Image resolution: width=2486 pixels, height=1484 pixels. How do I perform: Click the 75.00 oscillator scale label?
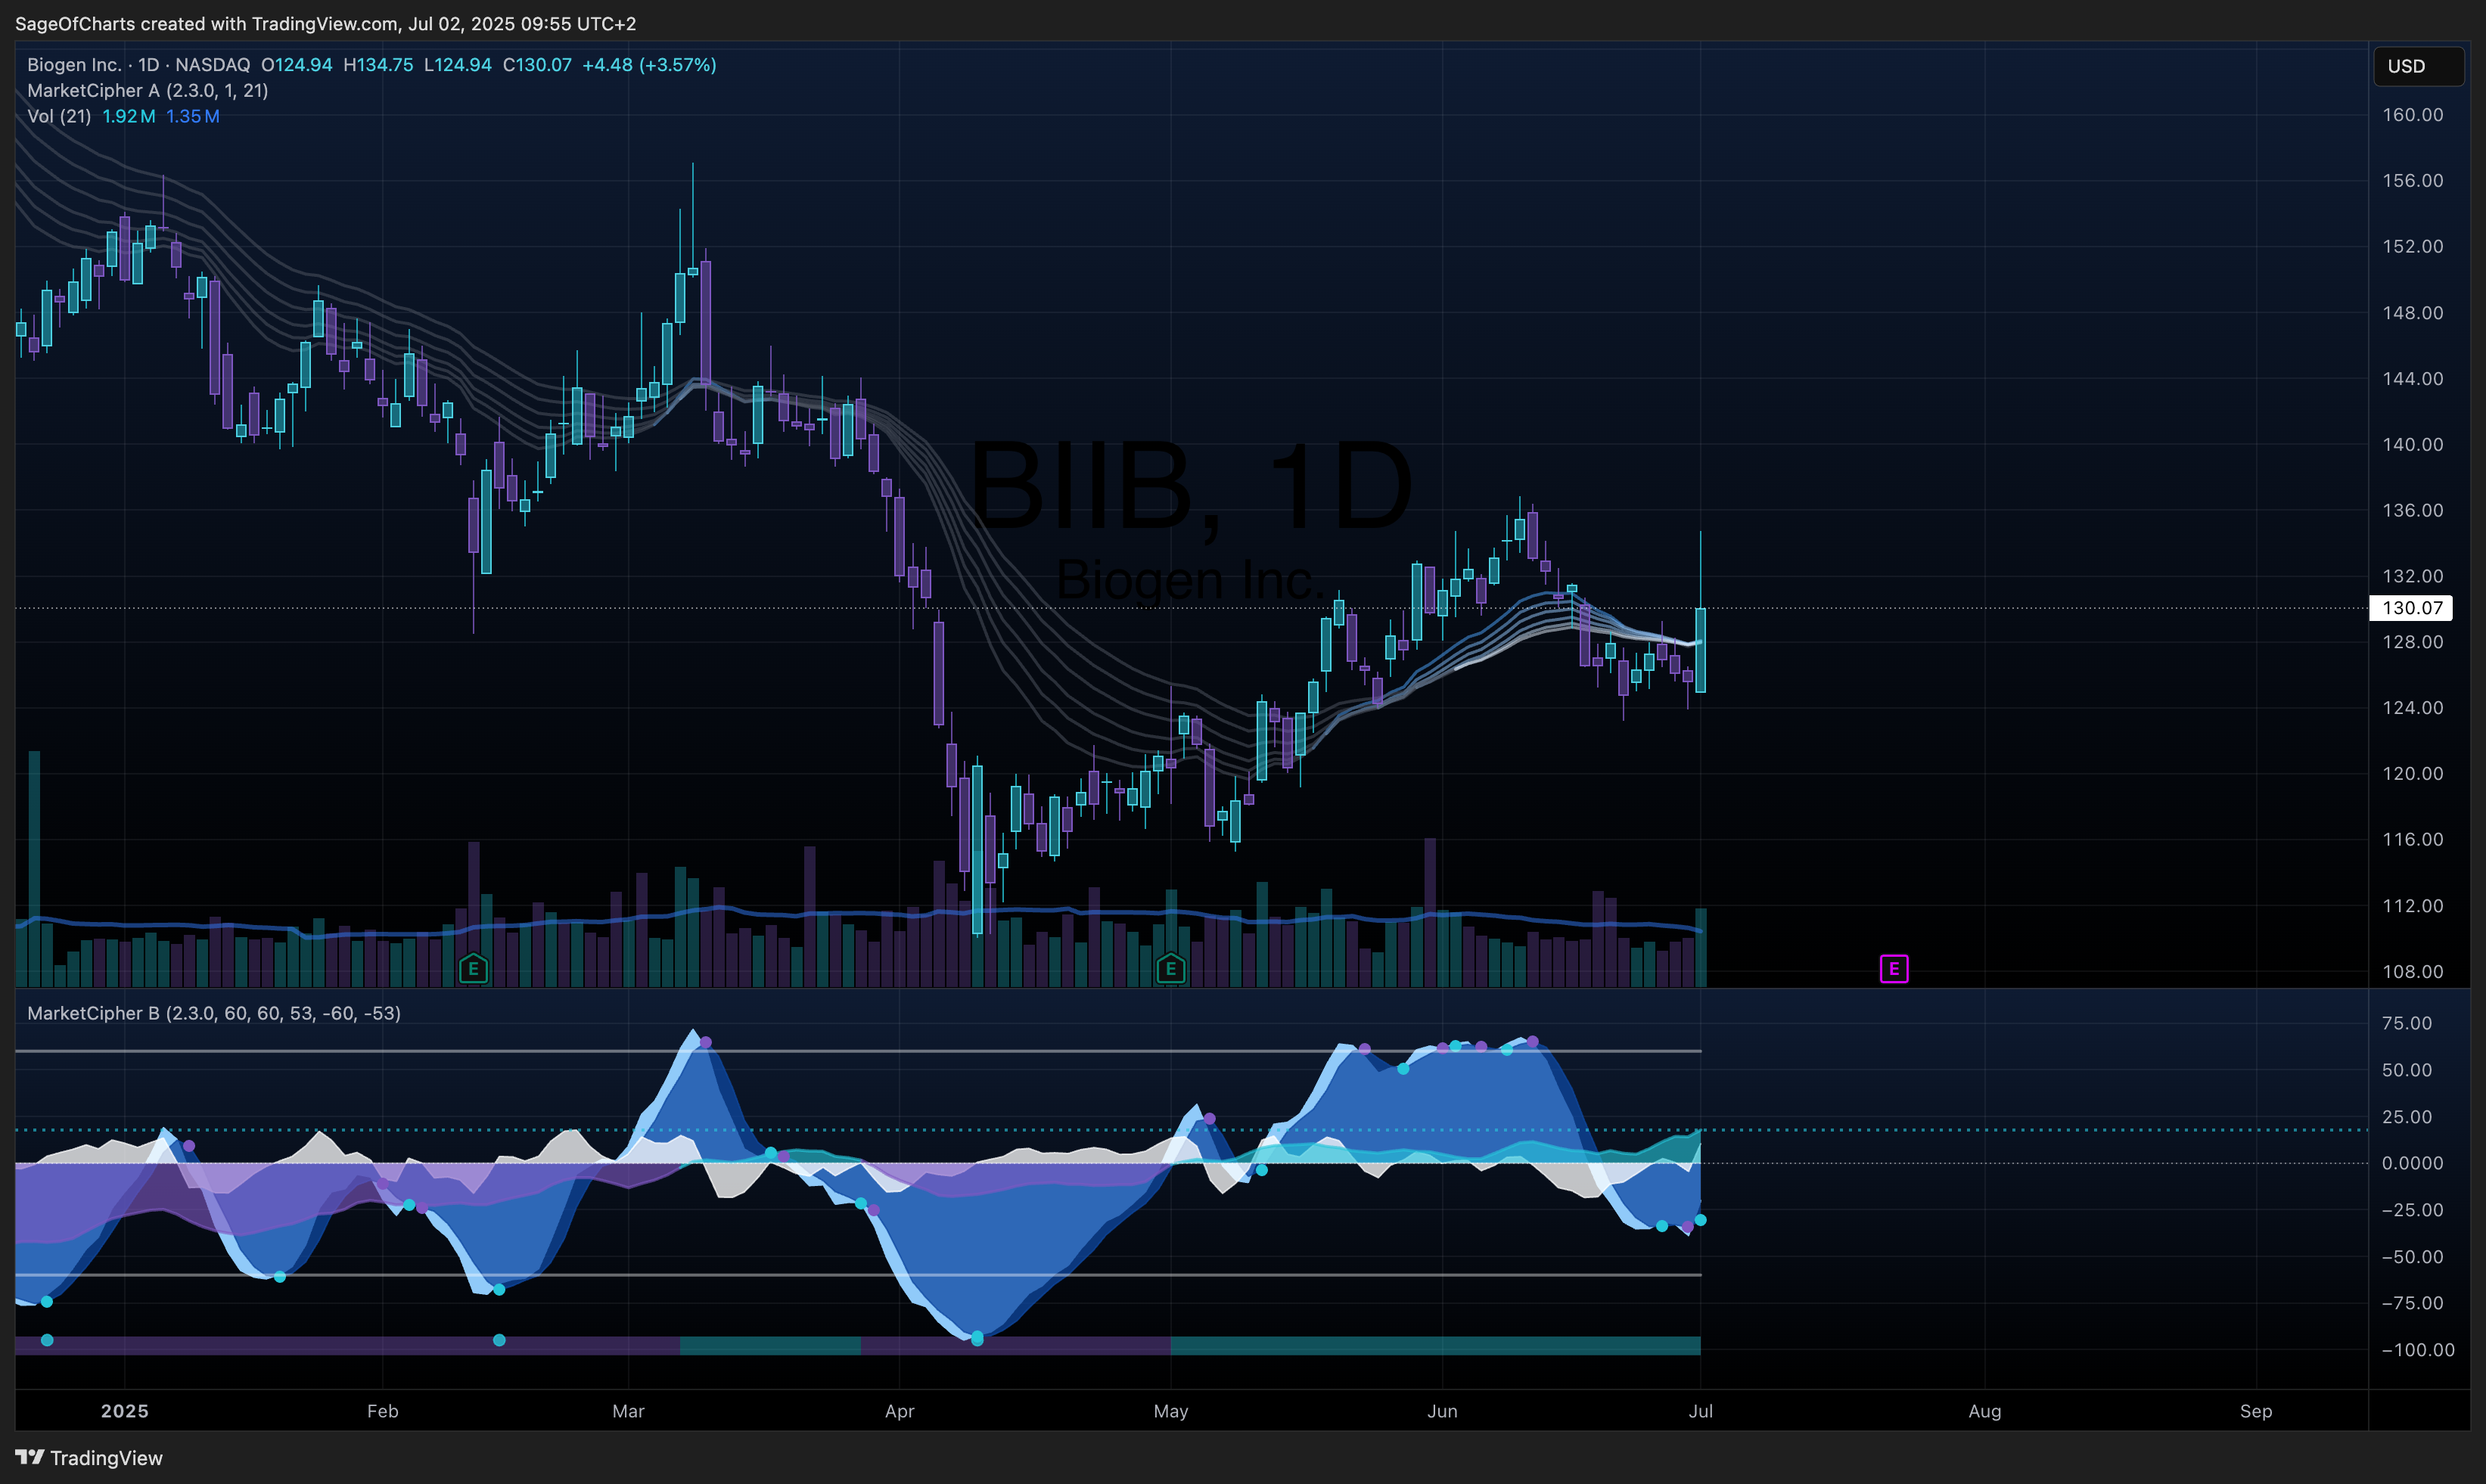point(2407,1023)
